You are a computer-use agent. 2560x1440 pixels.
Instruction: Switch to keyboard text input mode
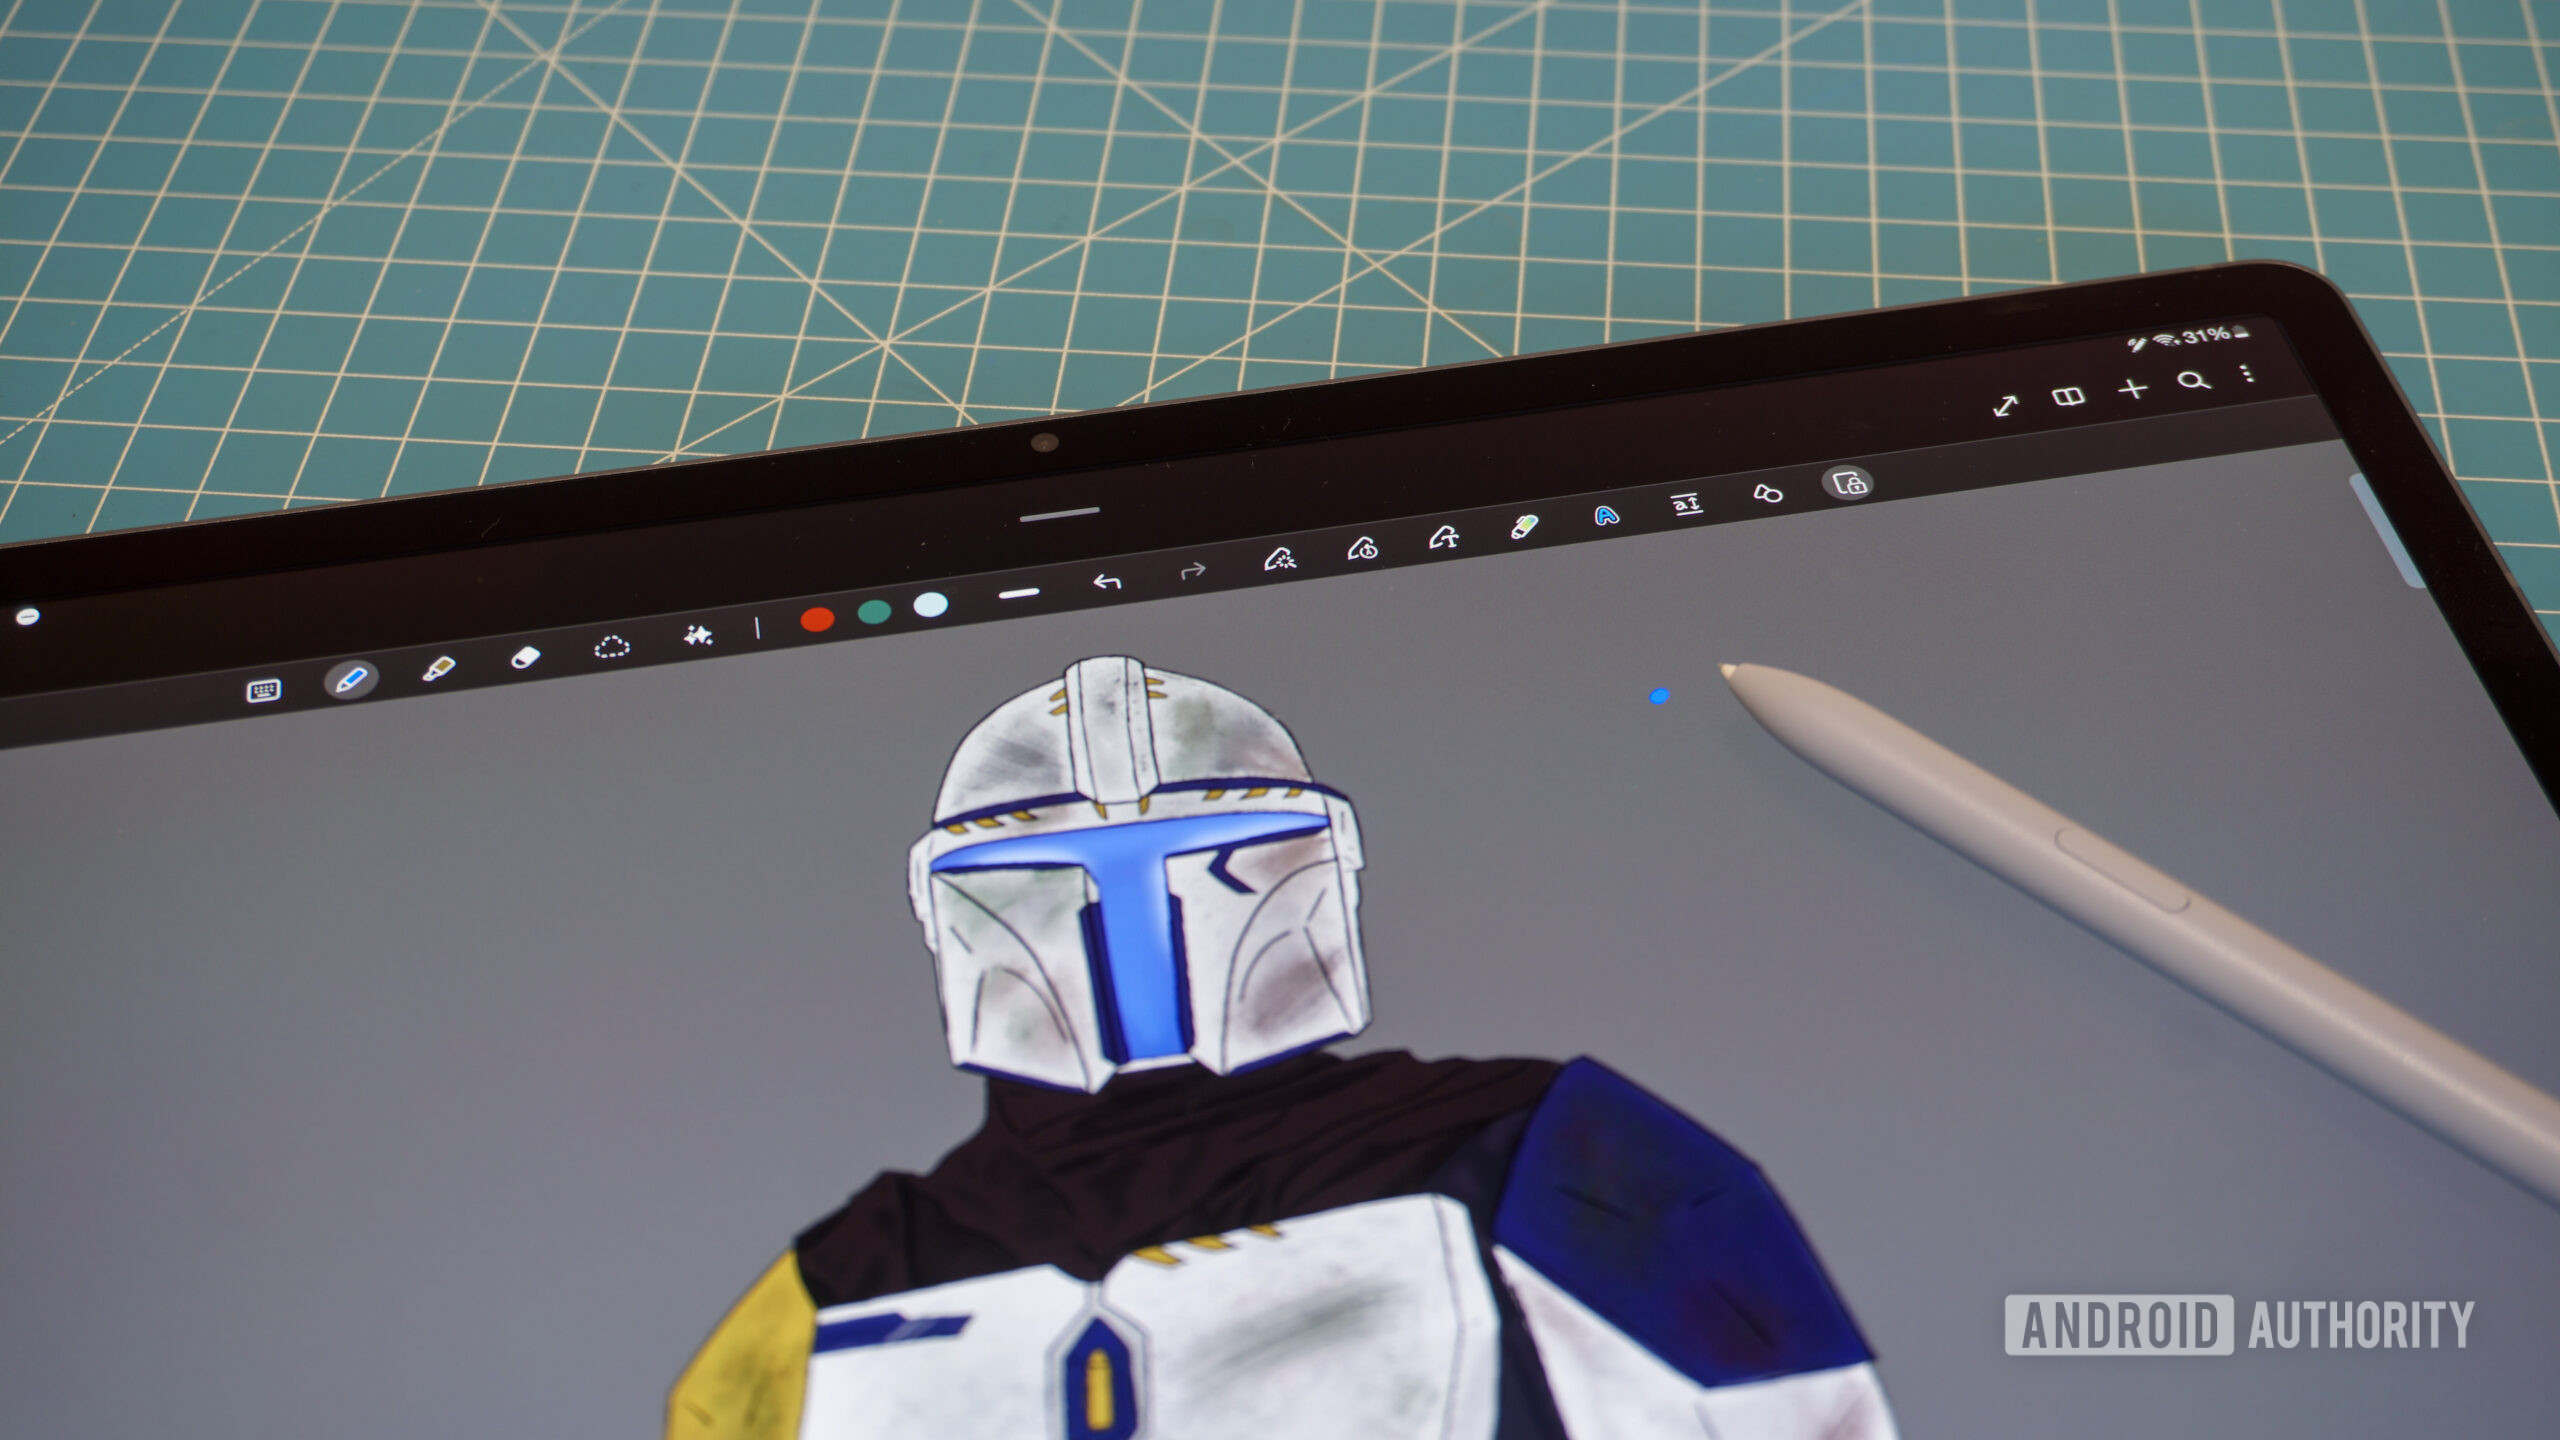point(264,691)
